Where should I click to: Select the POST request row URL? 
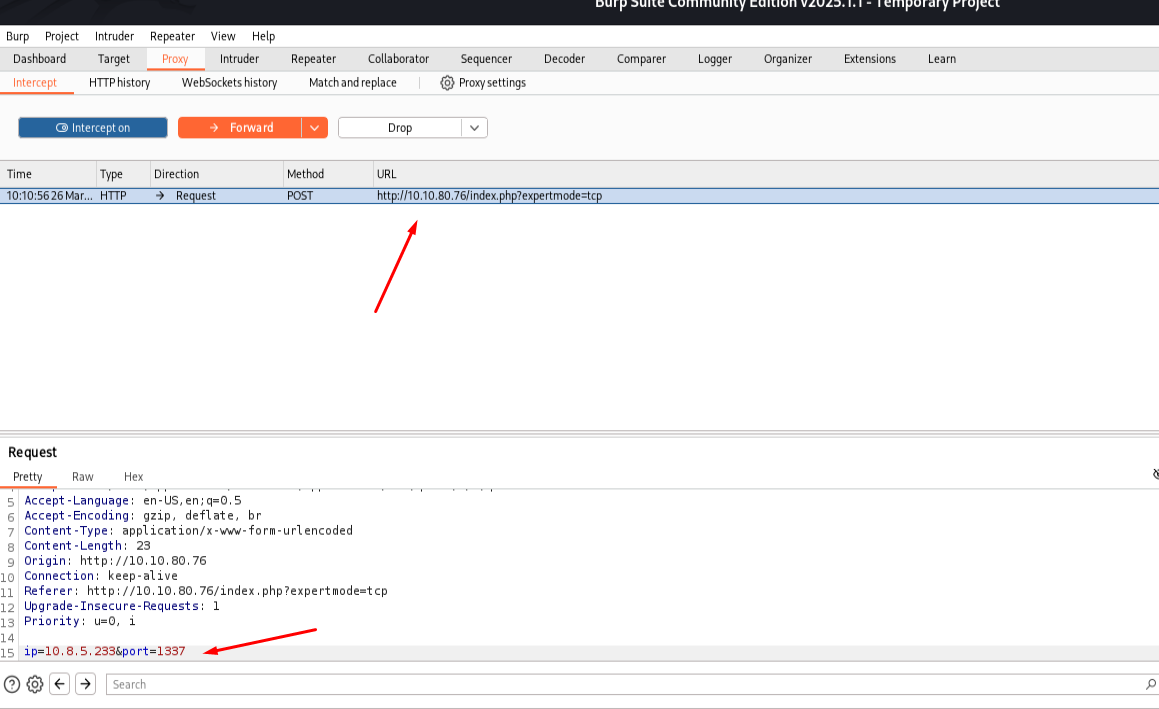tap(489, 196)
